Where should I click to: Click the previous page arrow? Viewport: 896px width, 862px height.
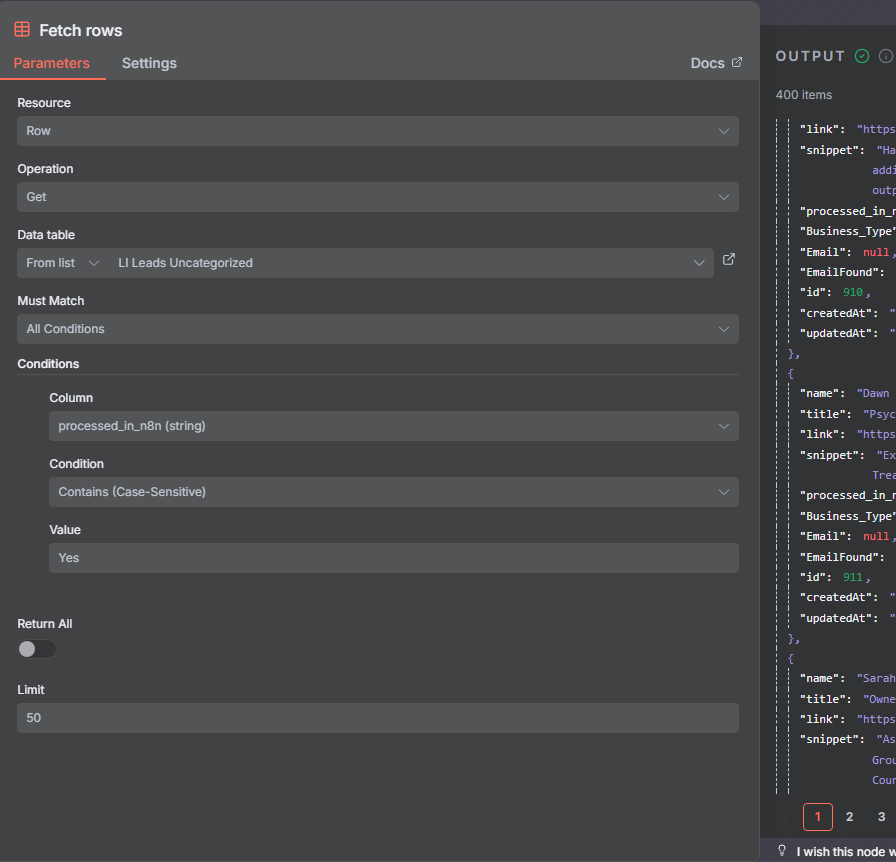click(x=787, y=817)
